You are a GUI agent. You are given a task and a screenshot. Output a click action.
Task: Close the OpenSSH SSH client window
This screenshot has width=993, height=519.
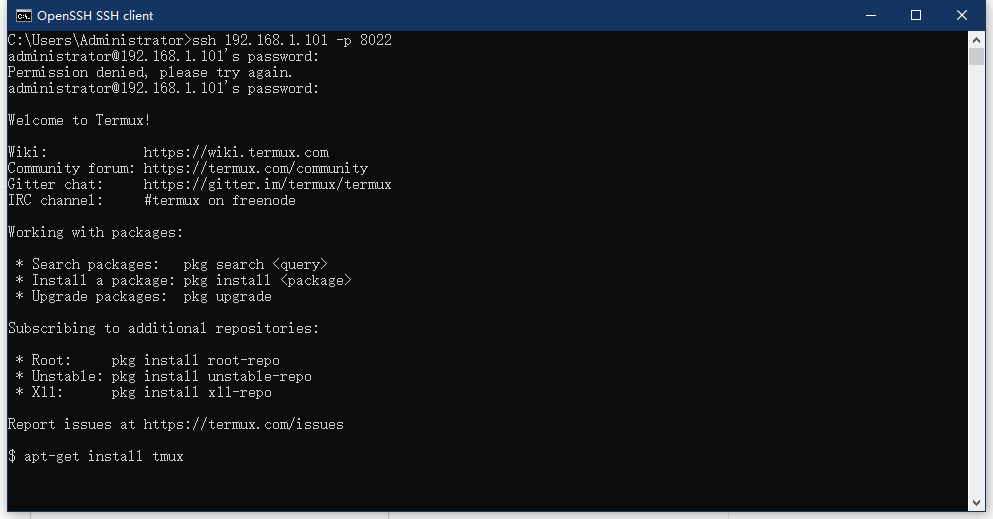(x=961, y=16)
